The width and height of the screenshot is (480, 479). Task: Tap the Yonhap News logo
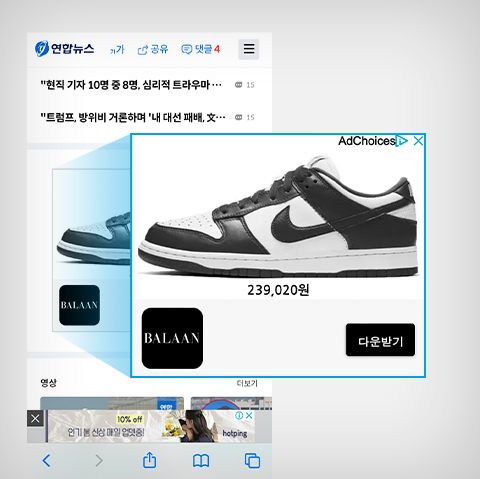65,49
